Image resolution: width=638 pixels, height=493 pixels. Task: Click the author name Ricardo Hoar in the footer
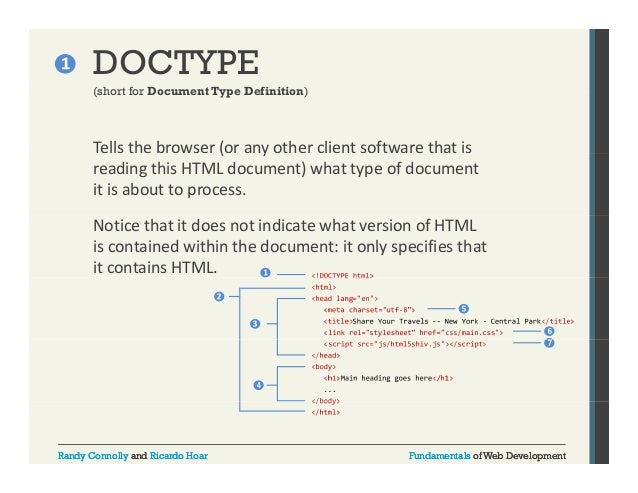point(179,456)
